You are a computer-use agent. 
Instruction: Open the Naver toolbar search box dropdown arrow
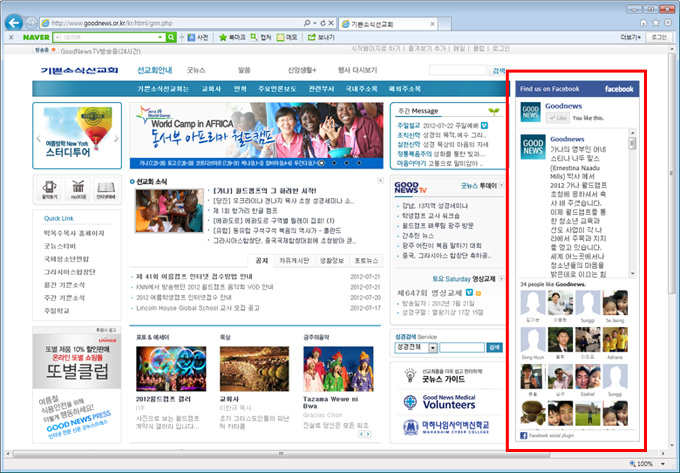tap(160, 37)
